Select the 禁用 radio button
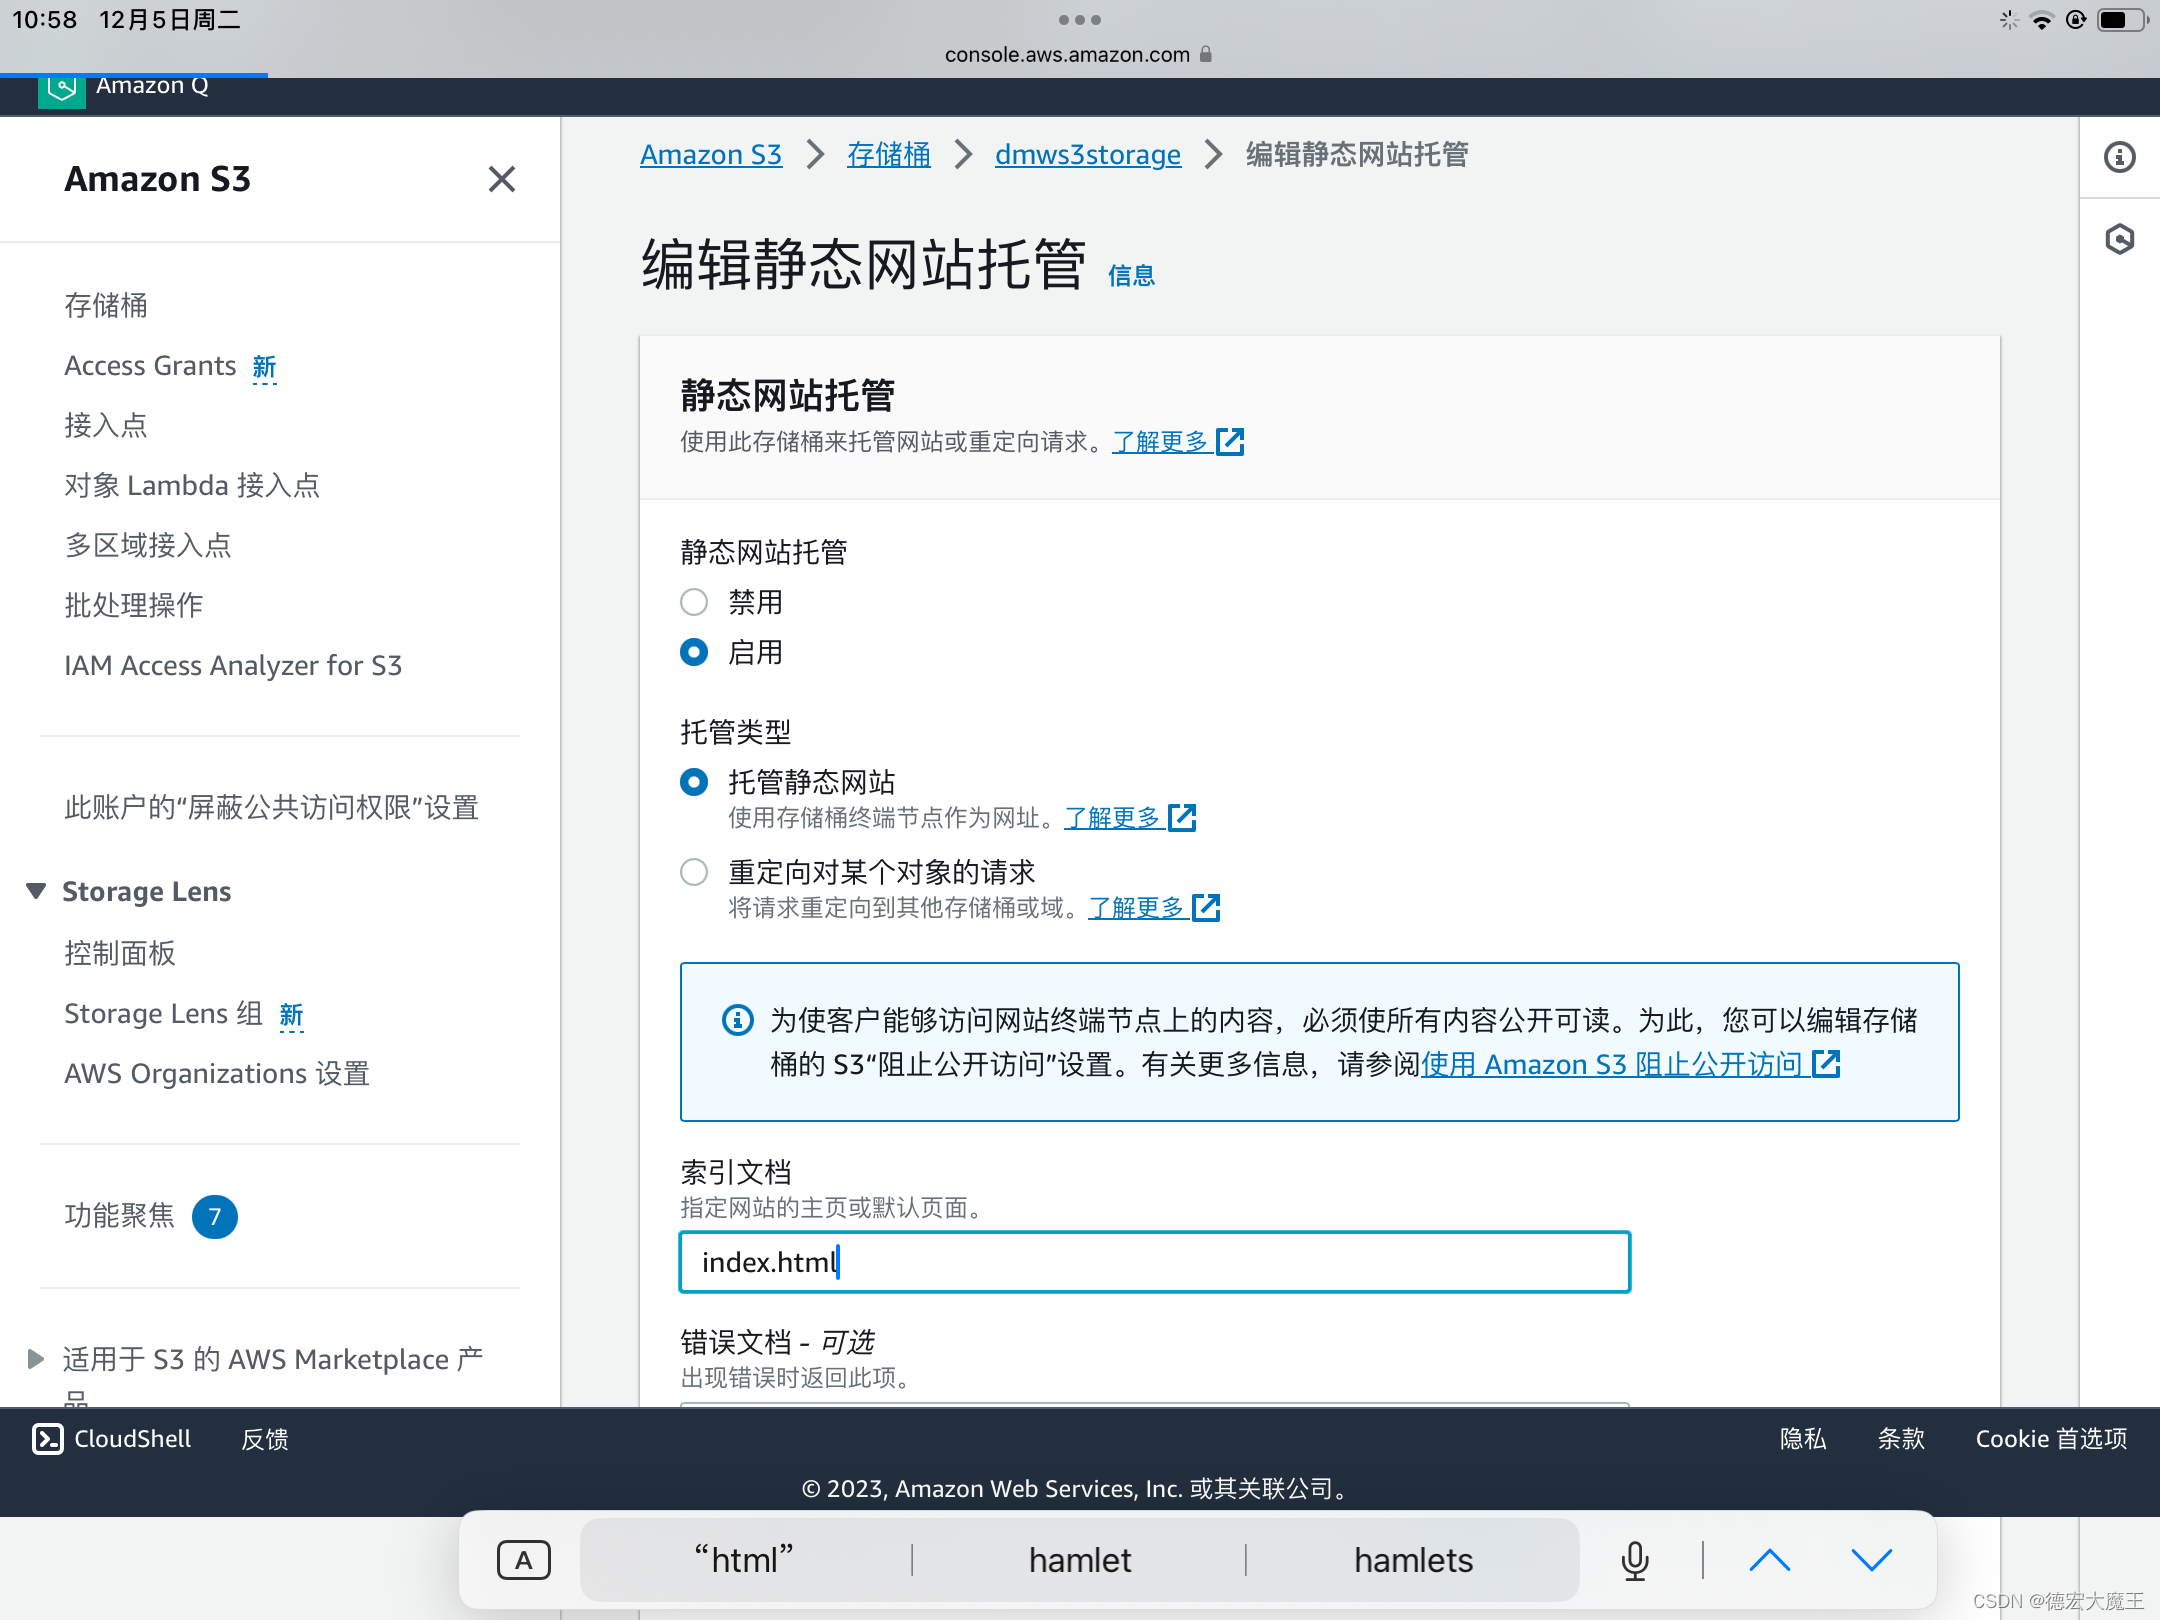The image size is (2160, 1620). point(694,602)
